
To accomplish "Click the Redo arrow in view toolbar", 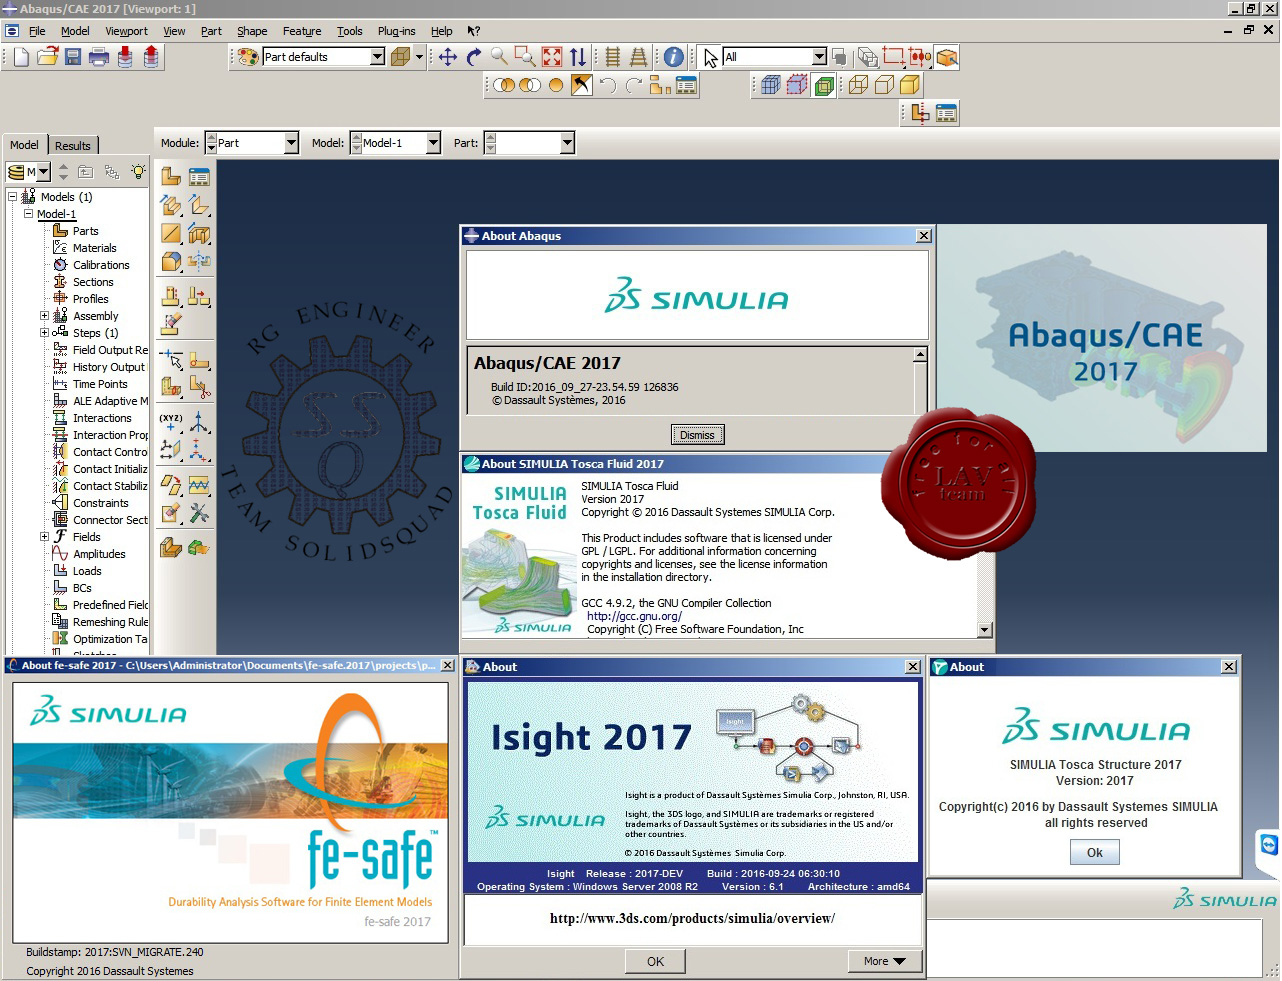I will click(x=634, y=86).
